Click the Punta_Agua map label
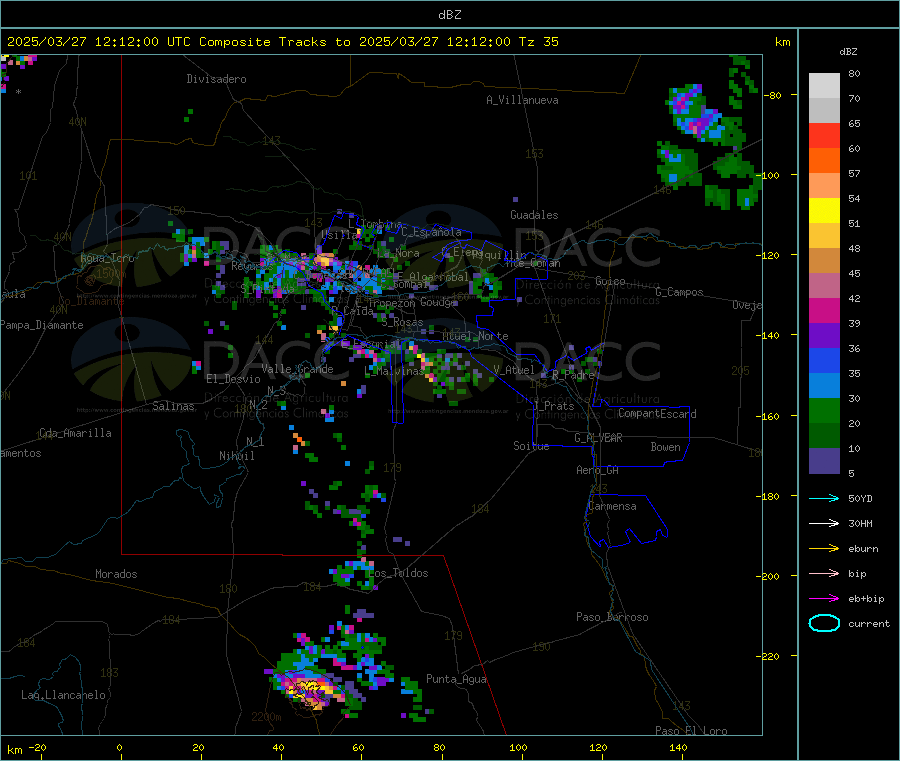Image resolution: width=900 pixels, height=761 pixels. (456, 679)
